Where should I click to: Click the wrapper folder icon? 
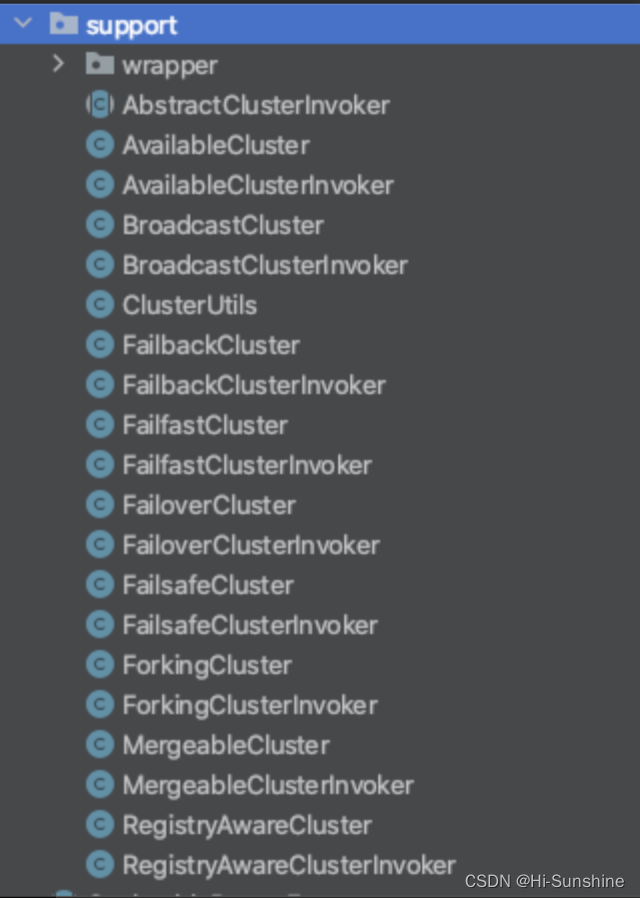pos(100,64)
